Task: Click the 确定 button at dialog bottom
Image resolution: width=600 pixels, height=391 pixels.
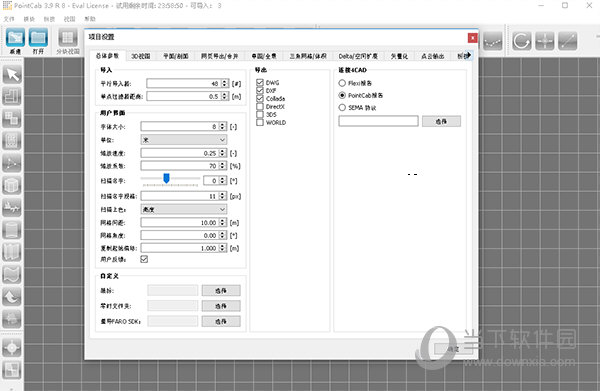Action: (x=453, y=349)
